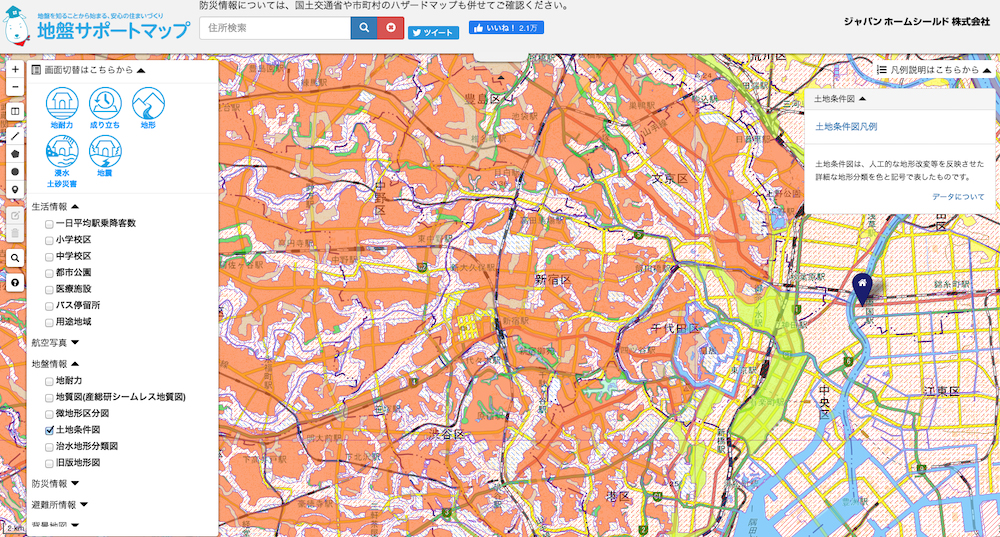This screenshot has width=1000, height=537.
Task: Click the 地盤サポートマップ logo
Action: point(112,30)
